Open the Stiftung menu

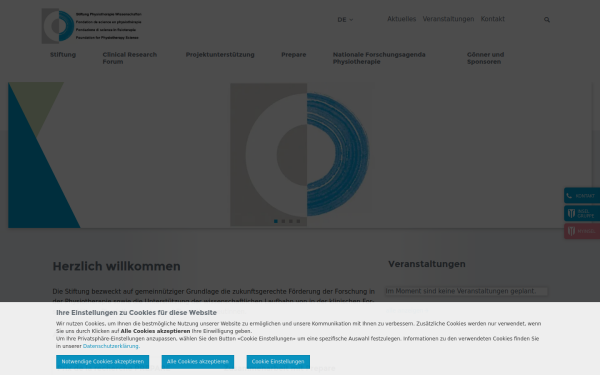click(63, 55)
